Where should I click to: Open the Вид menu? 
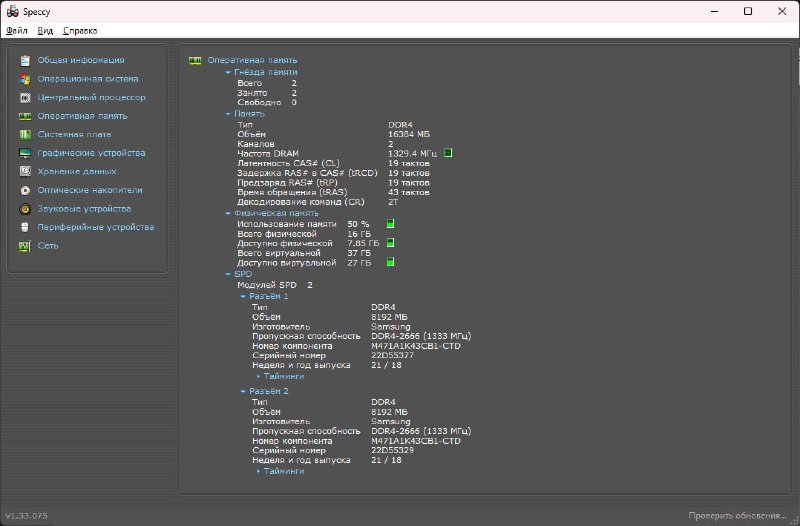pyautogui.click(x=45, y=31)
